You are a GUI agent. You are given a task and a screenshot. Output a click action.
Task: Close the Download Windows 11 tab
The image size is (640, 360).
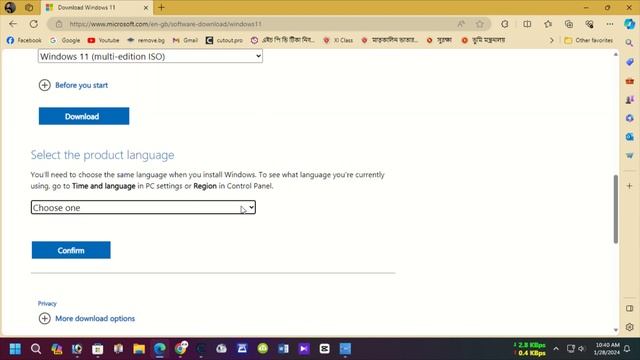(x=146, y=8)
